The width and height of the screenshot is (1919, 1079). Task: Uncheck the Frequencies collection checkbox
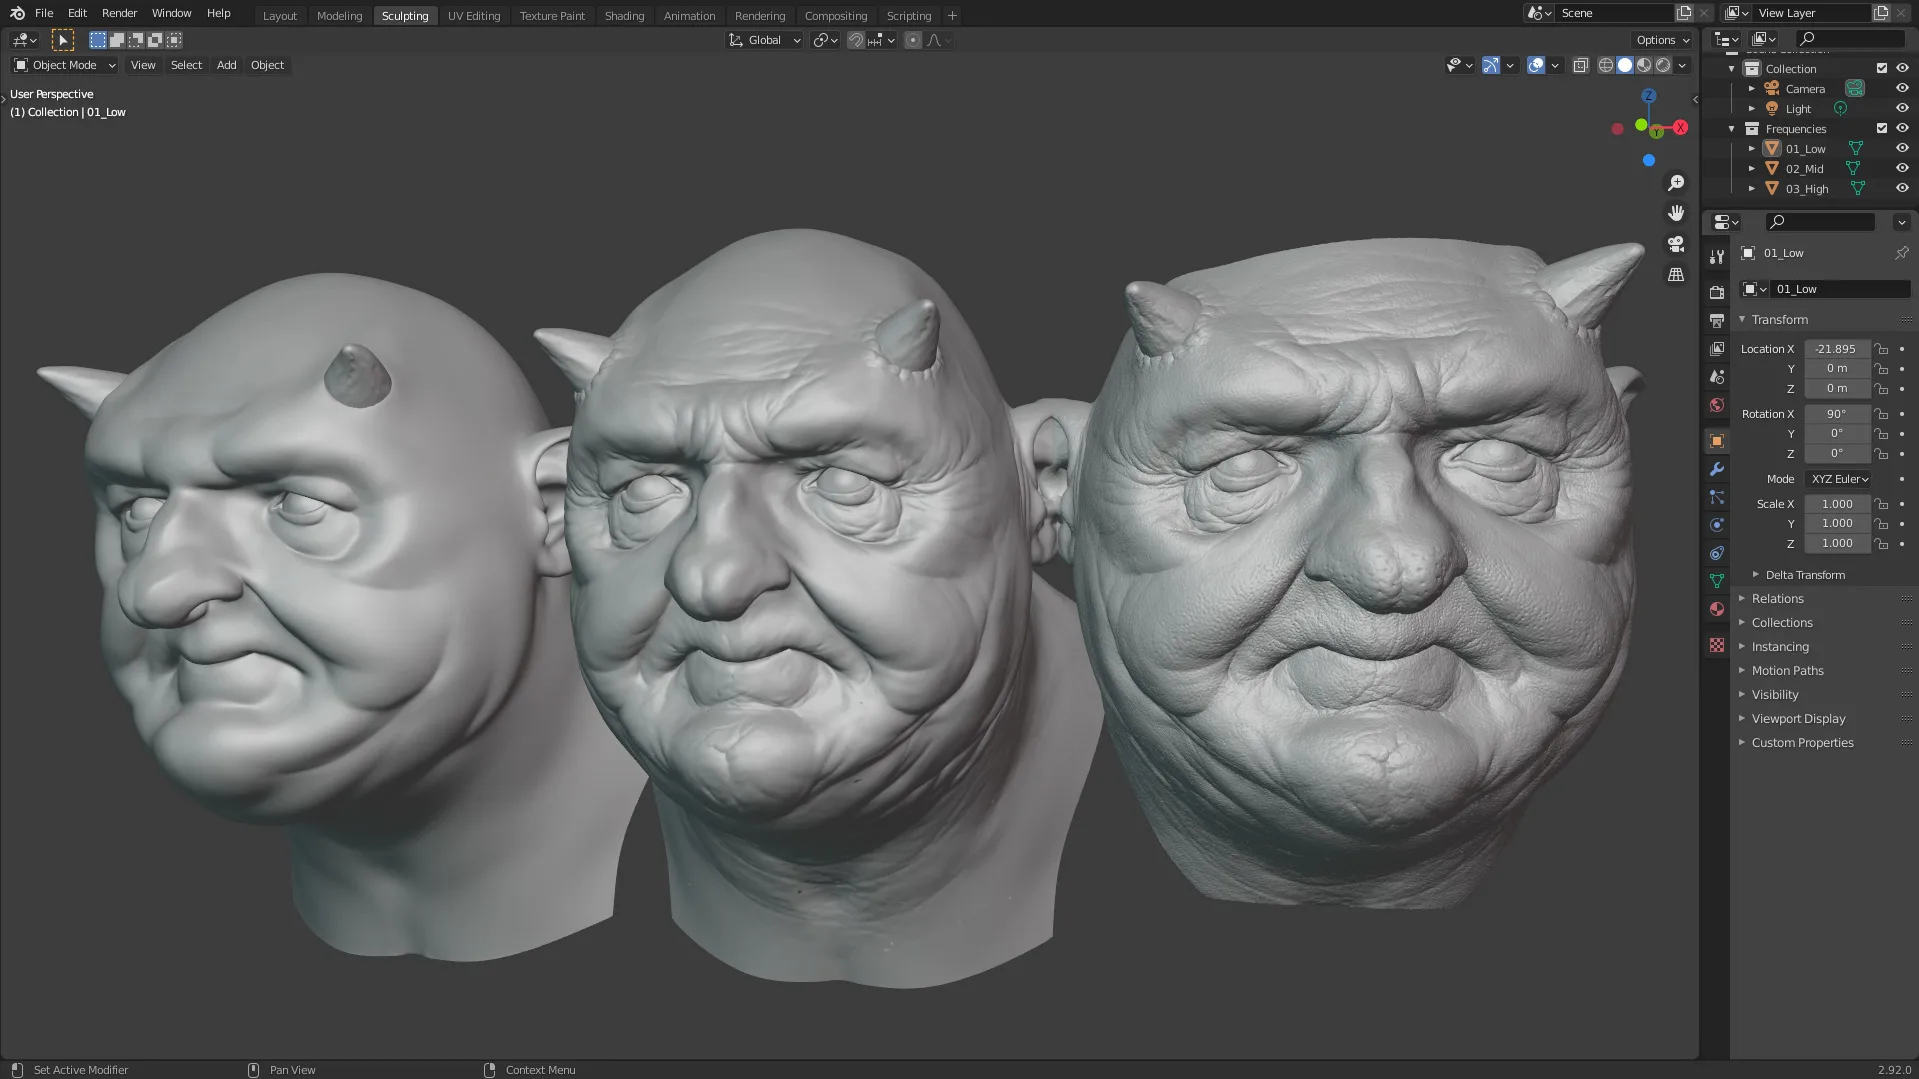click(x=1882, y=128)
